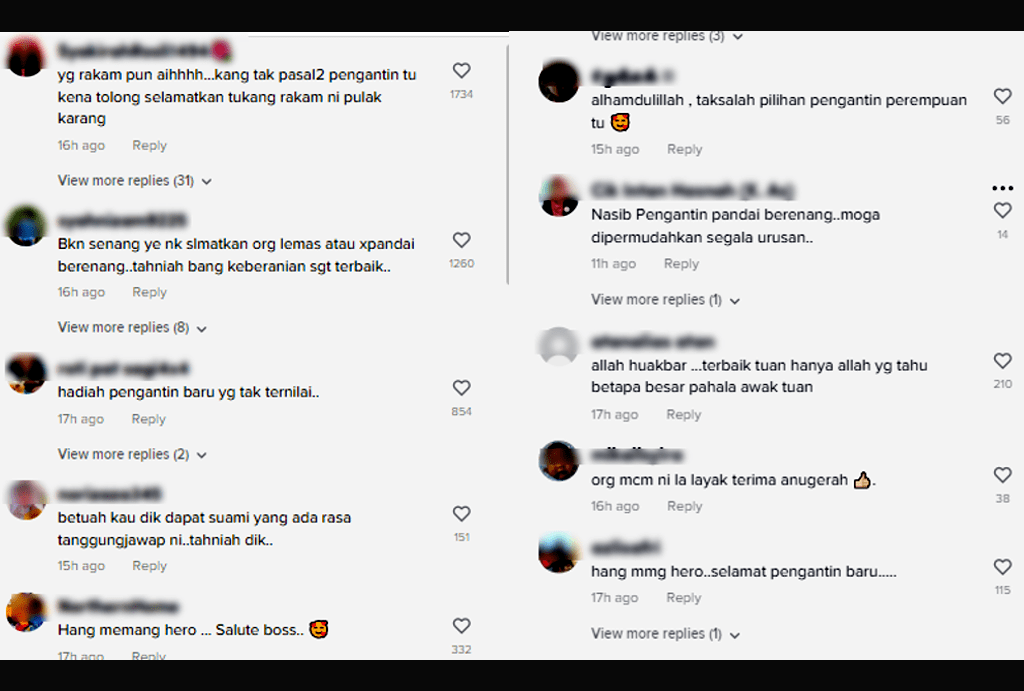This screenshot has height=691, width=1024.
Task: Like the comment with 1734 likes
Action: 461,71
